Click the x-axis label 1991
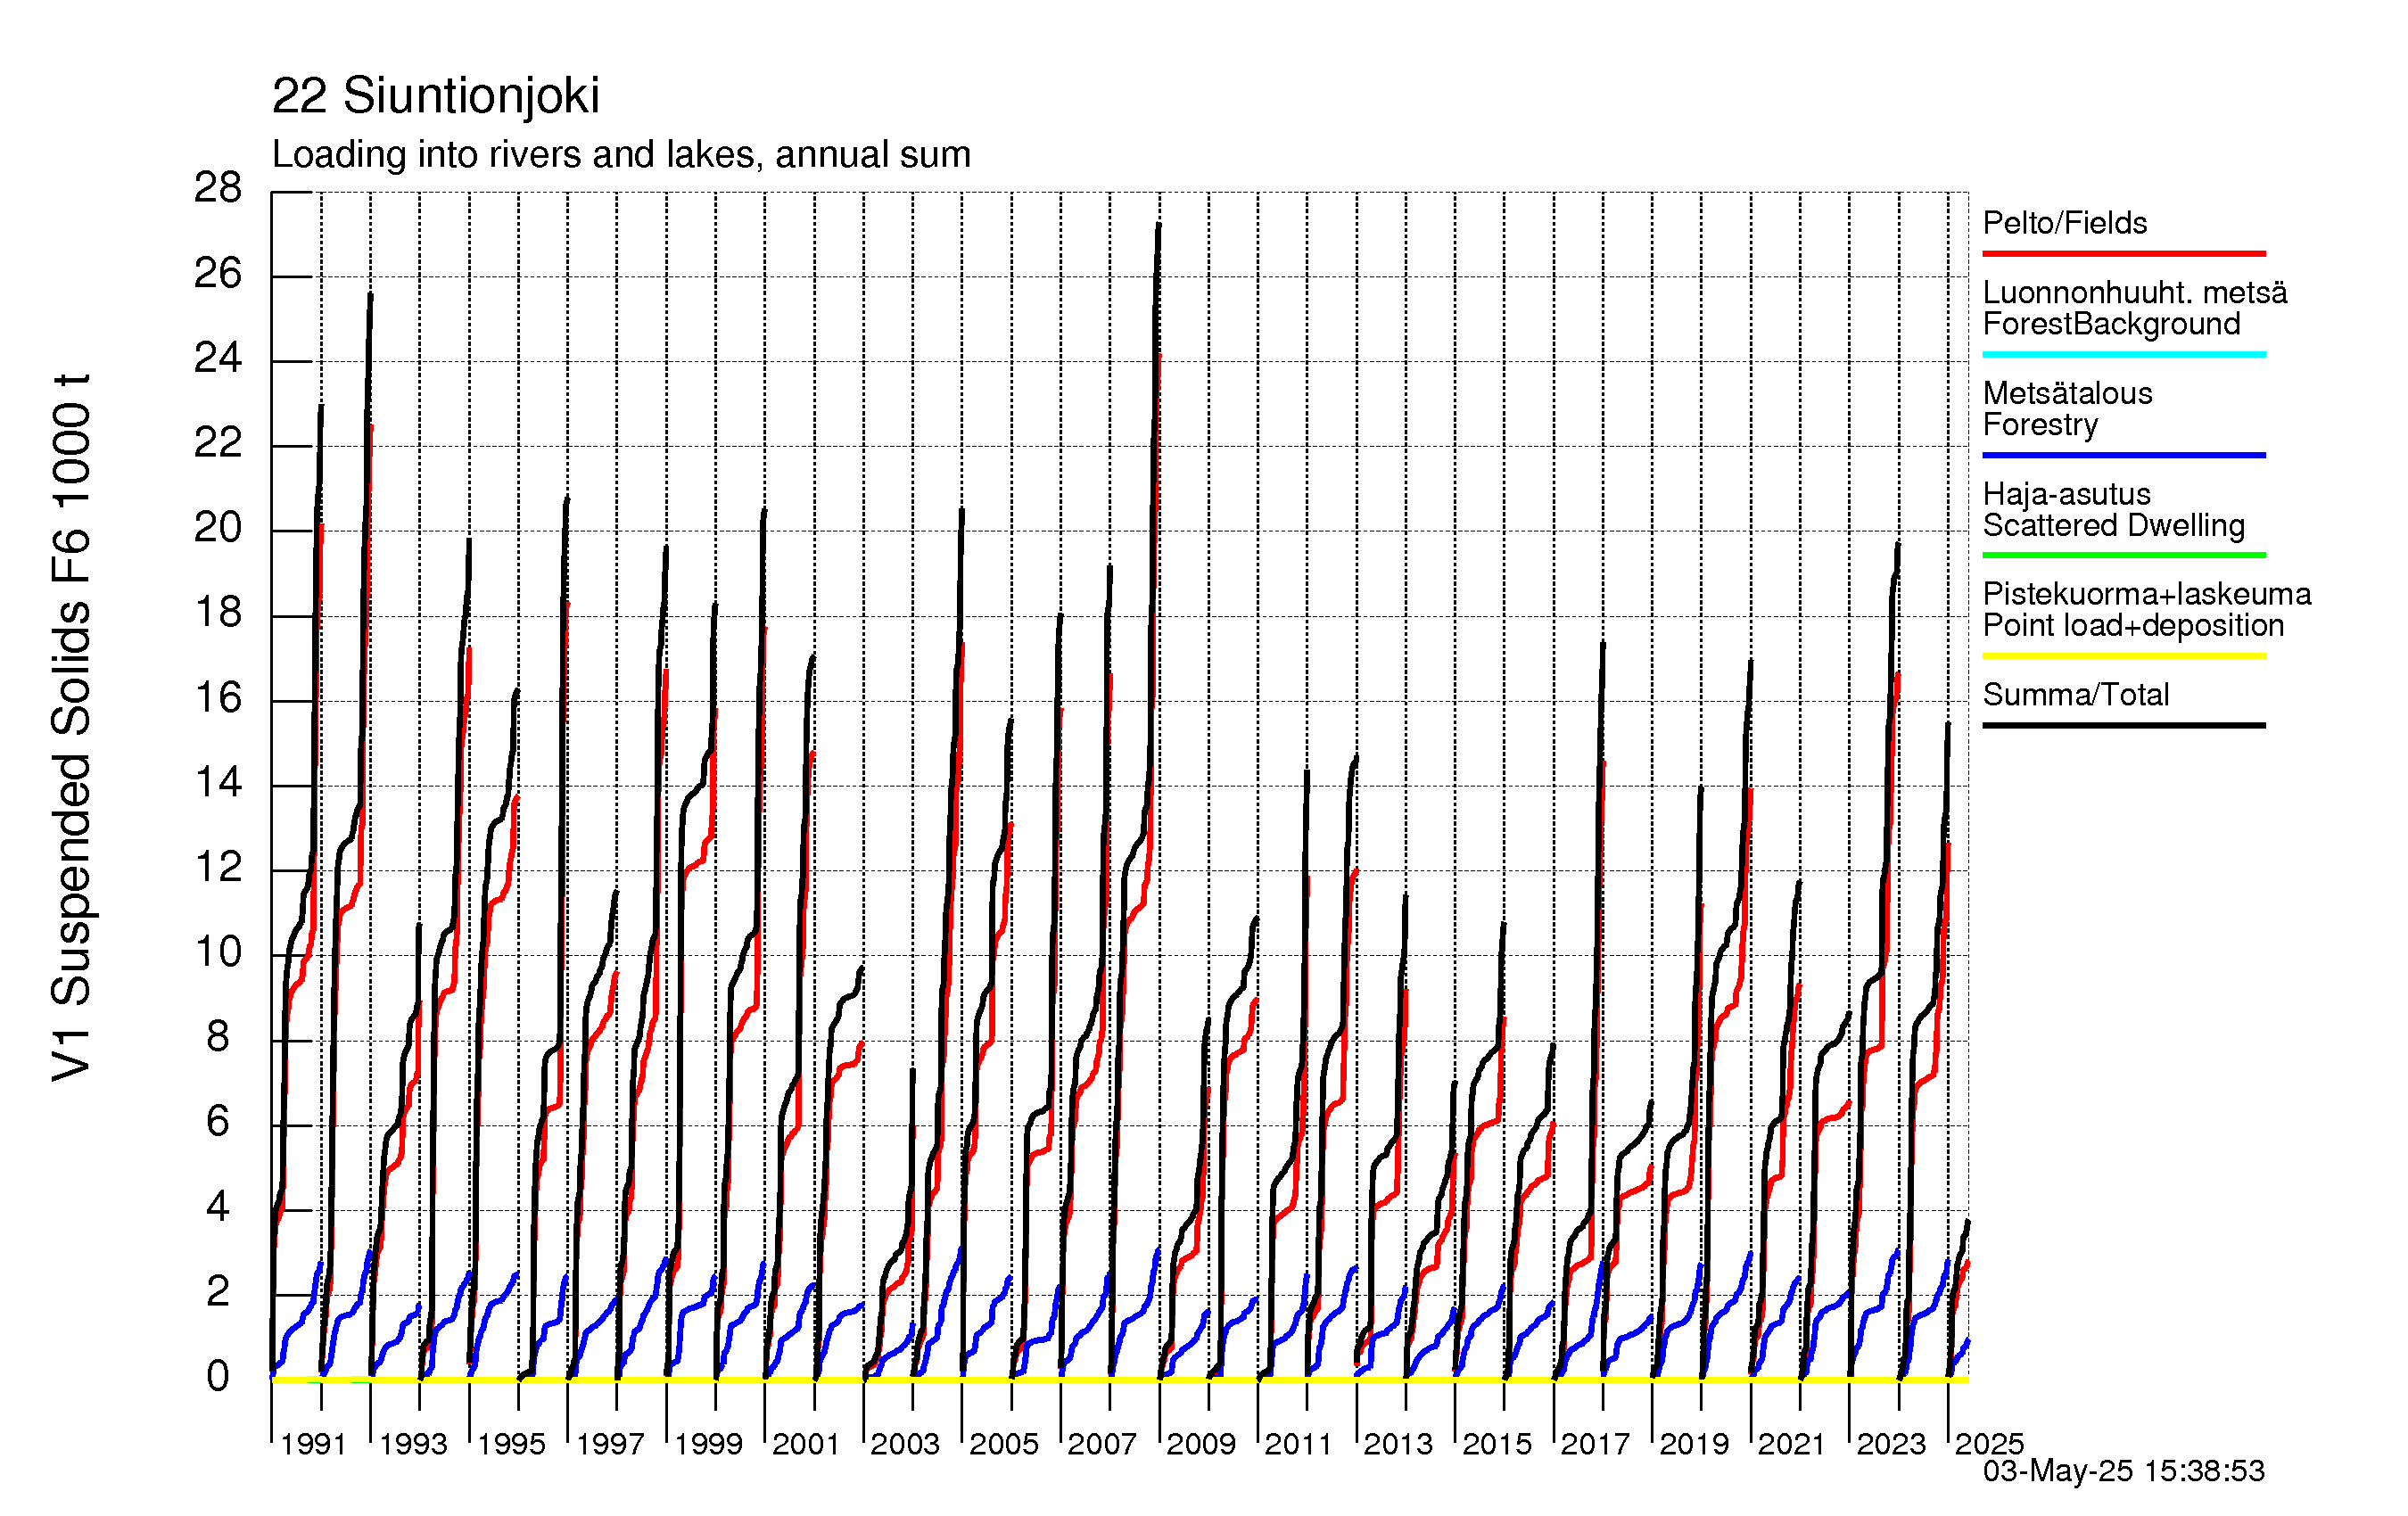Screen dimensions: 2408x1516 (x=313, y=1444)
